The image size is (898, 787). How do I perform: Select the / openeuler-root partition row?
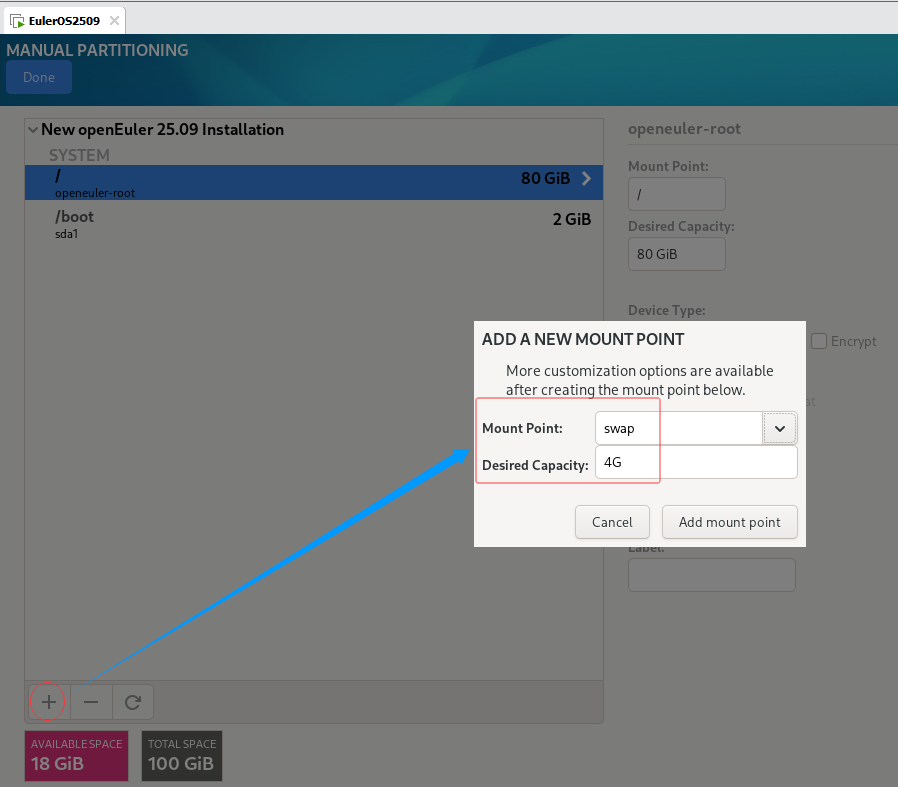coord(314,183)
